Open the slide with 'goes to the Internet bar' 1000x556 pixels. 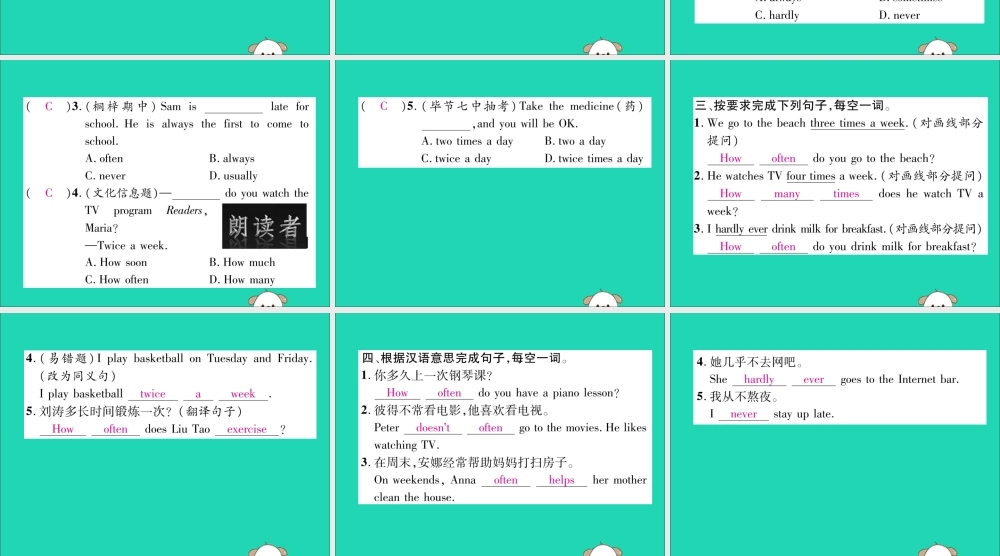[835, 434]
